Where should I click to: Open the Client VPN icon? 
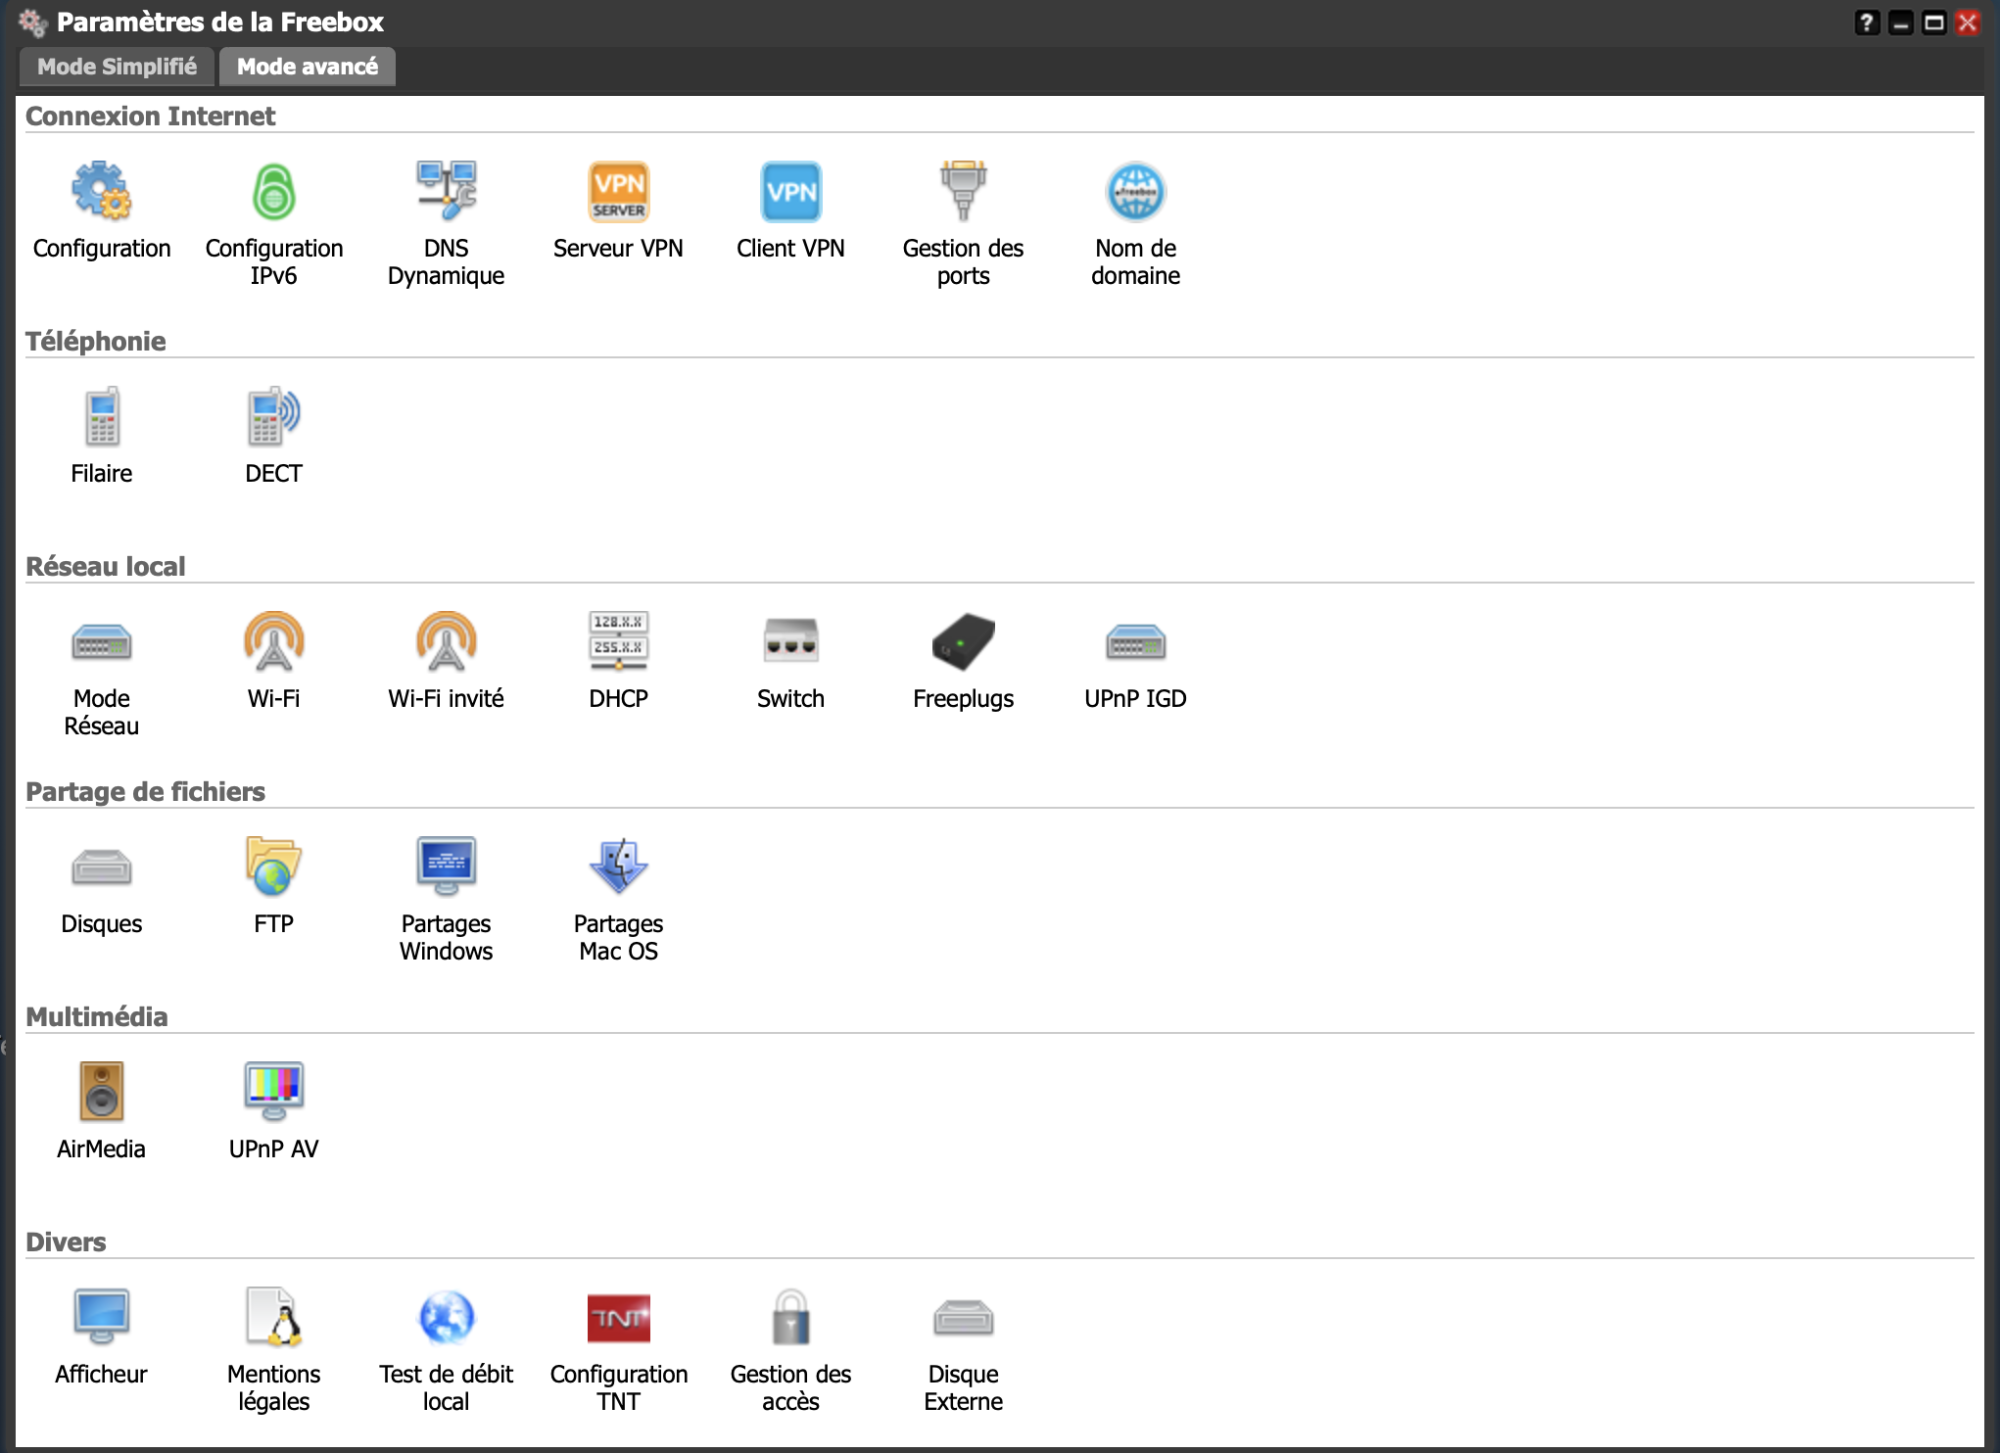[791, 191]
